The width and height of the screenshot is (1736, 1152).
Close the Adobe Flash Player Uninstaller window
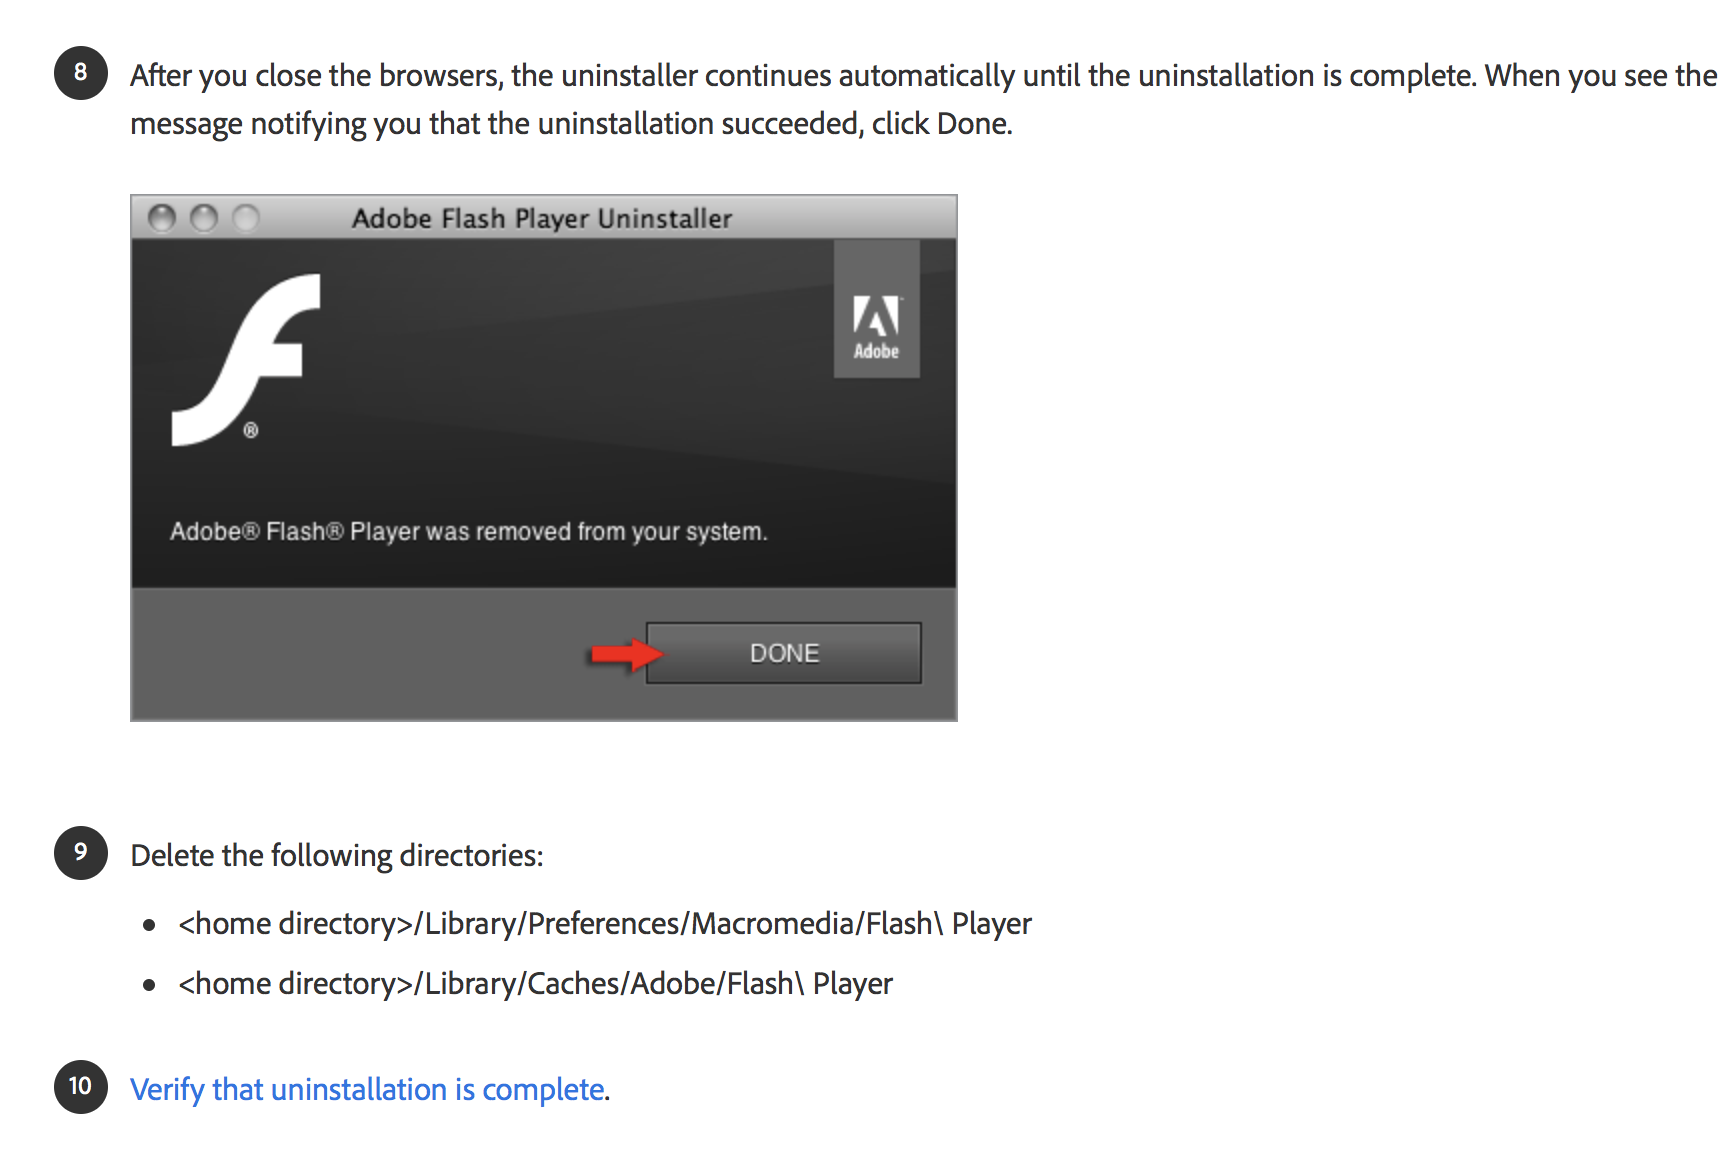[x=162, y=218]
